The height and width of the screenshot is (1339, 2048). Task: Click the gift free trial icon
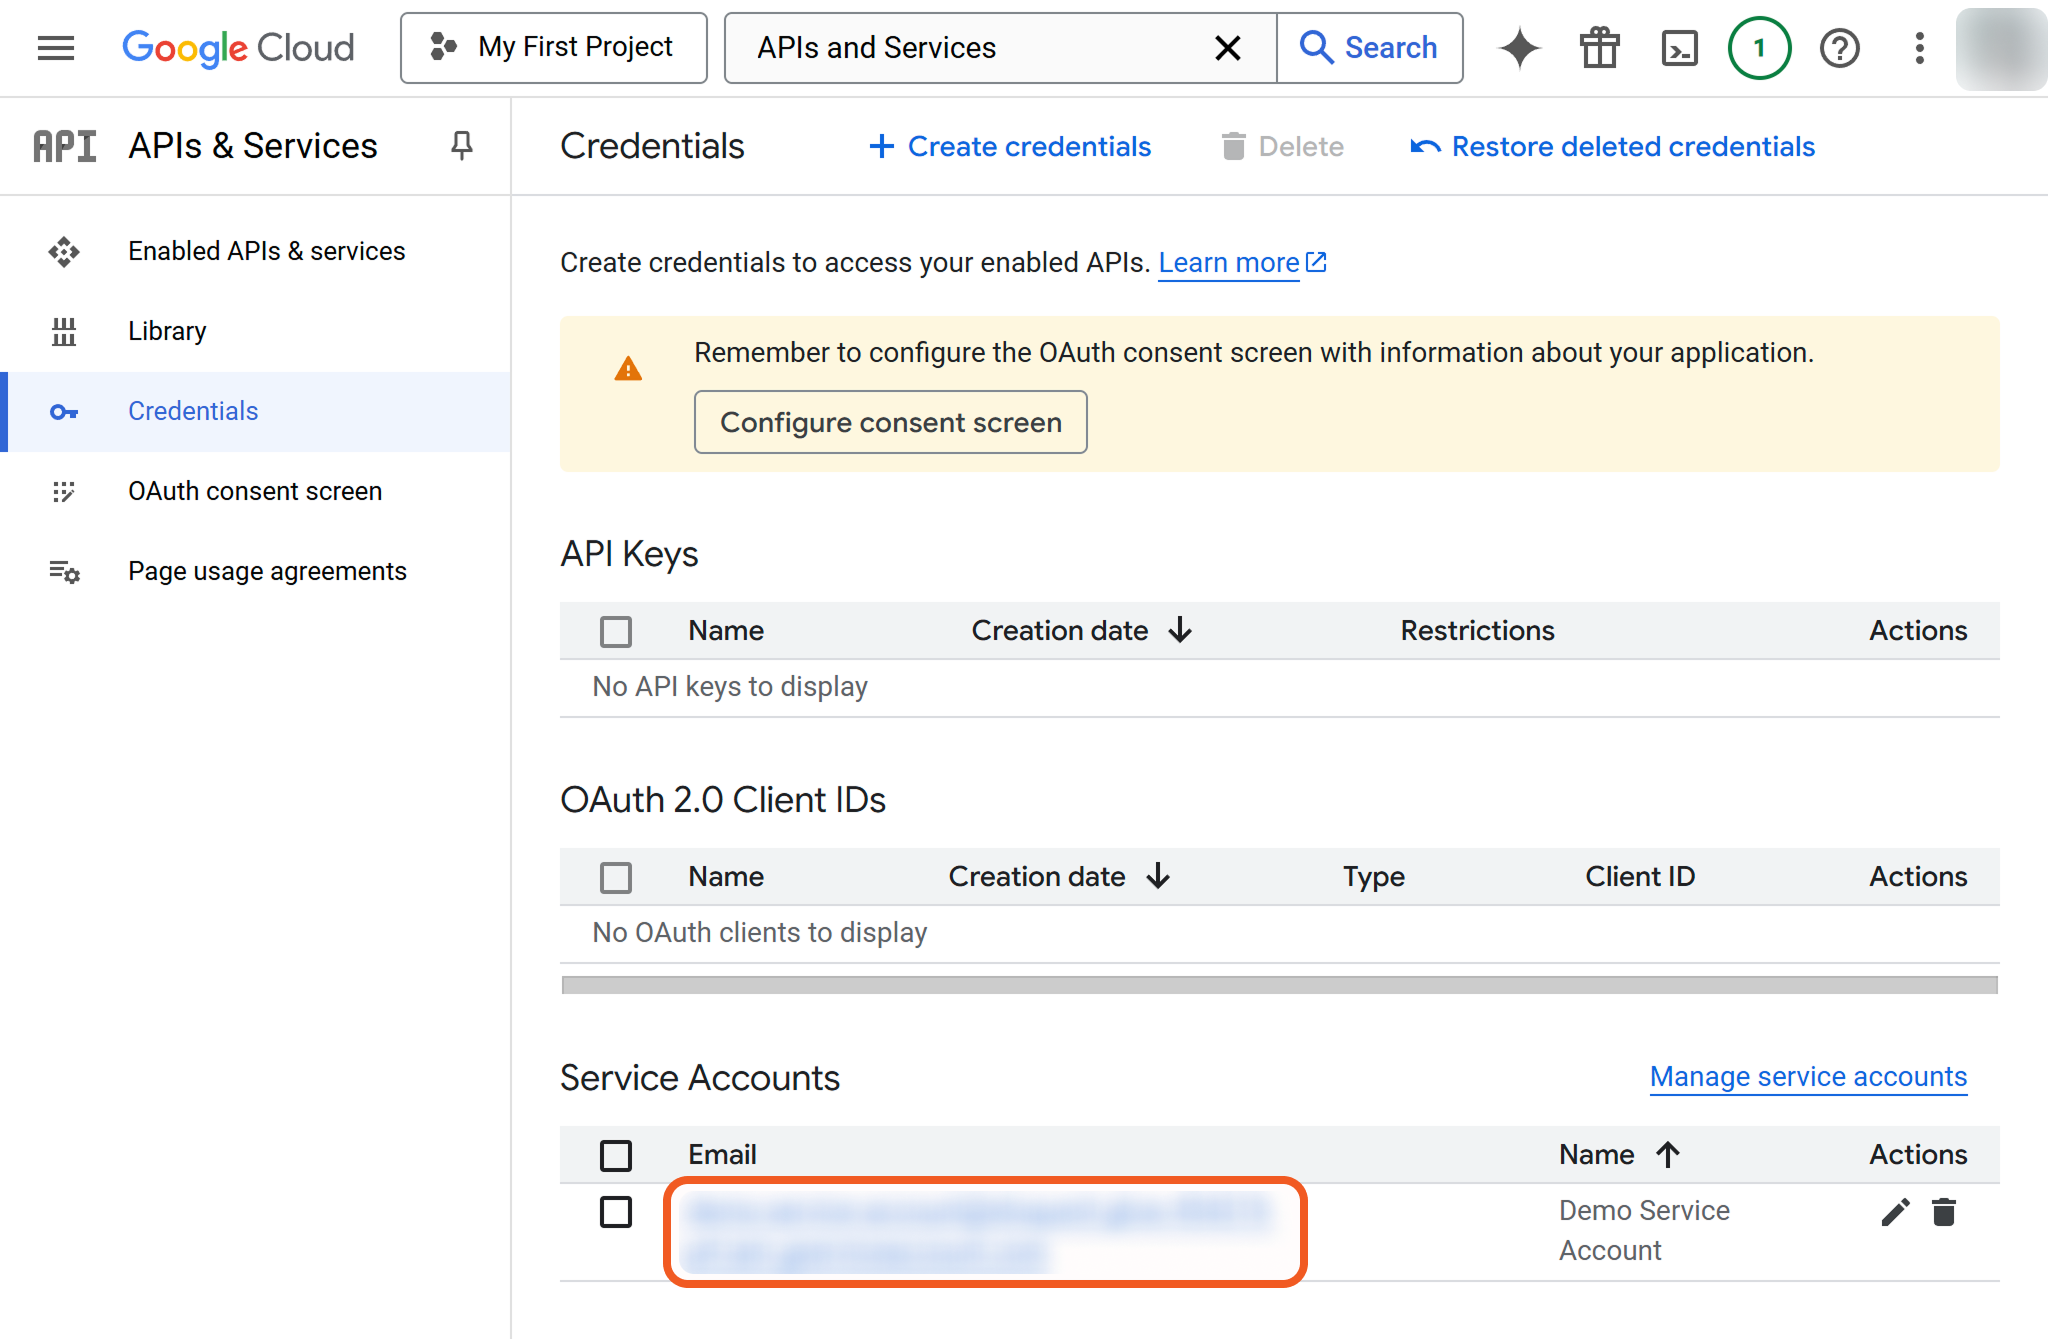coord(1599,47)
